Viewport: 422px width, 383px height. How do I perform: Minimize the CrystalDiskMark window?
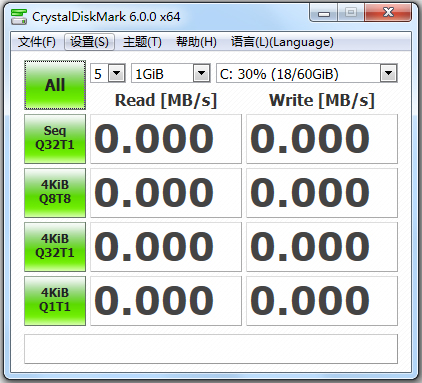click(x=324, y=13)
